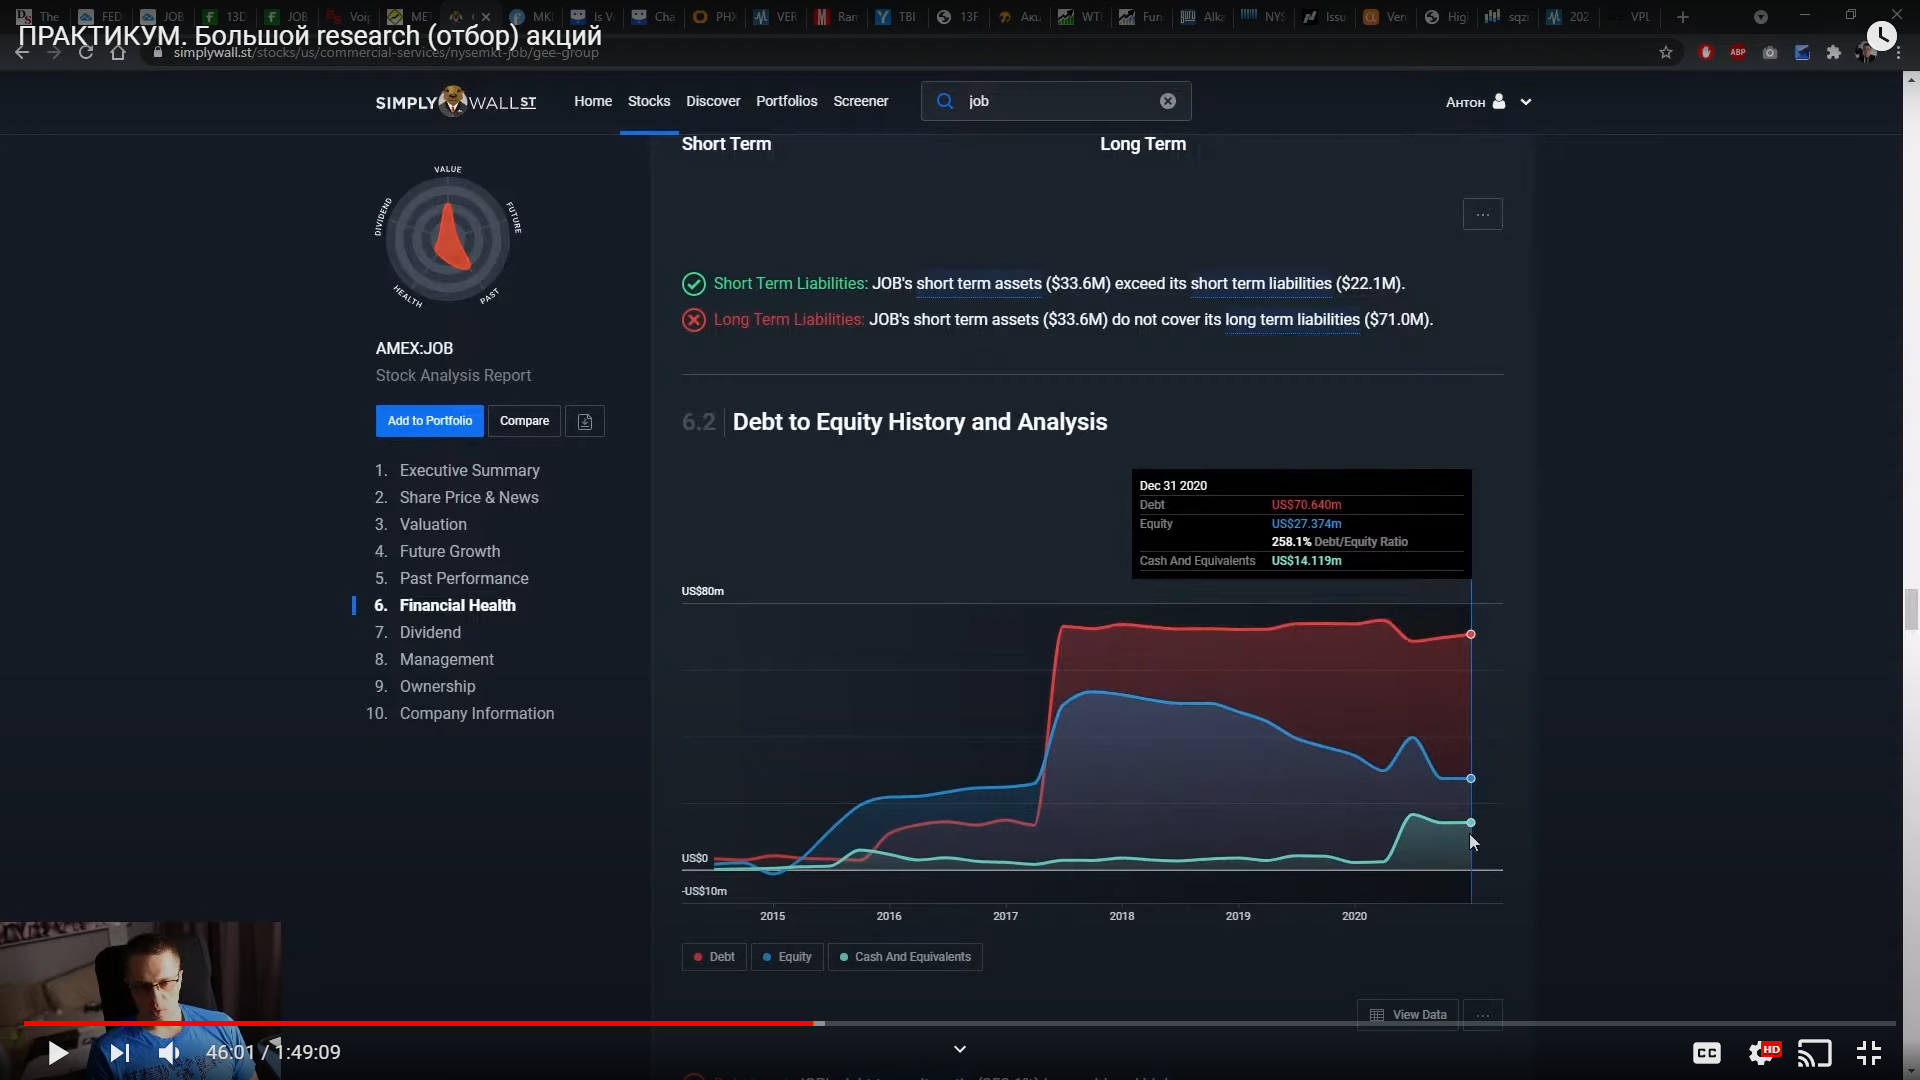1920x1080 pixels.
Task: Expand the chevron below video center
Action: click(x=960, y=1049)
